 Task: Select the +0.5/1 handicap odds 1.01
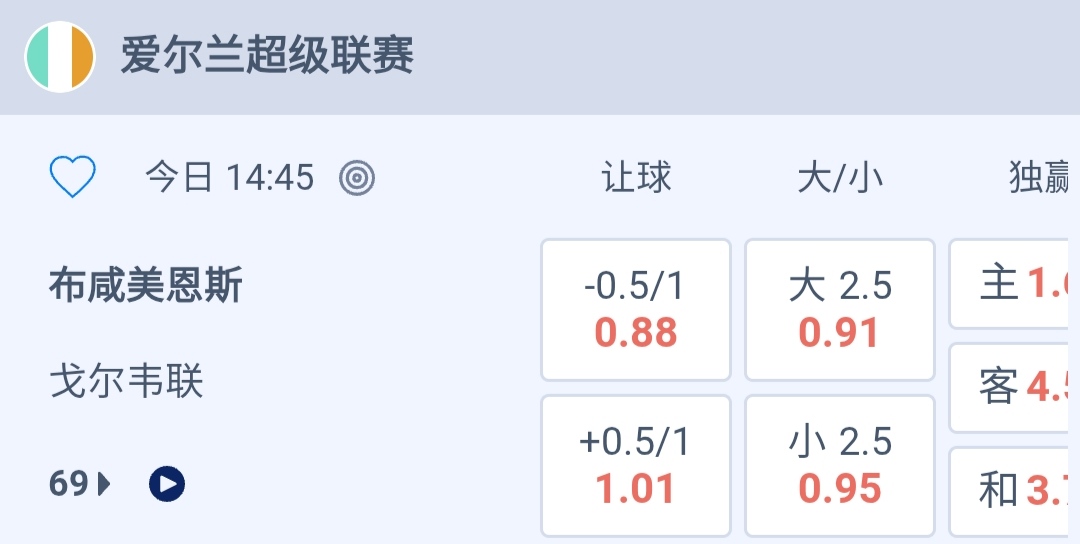coord(636,466)
